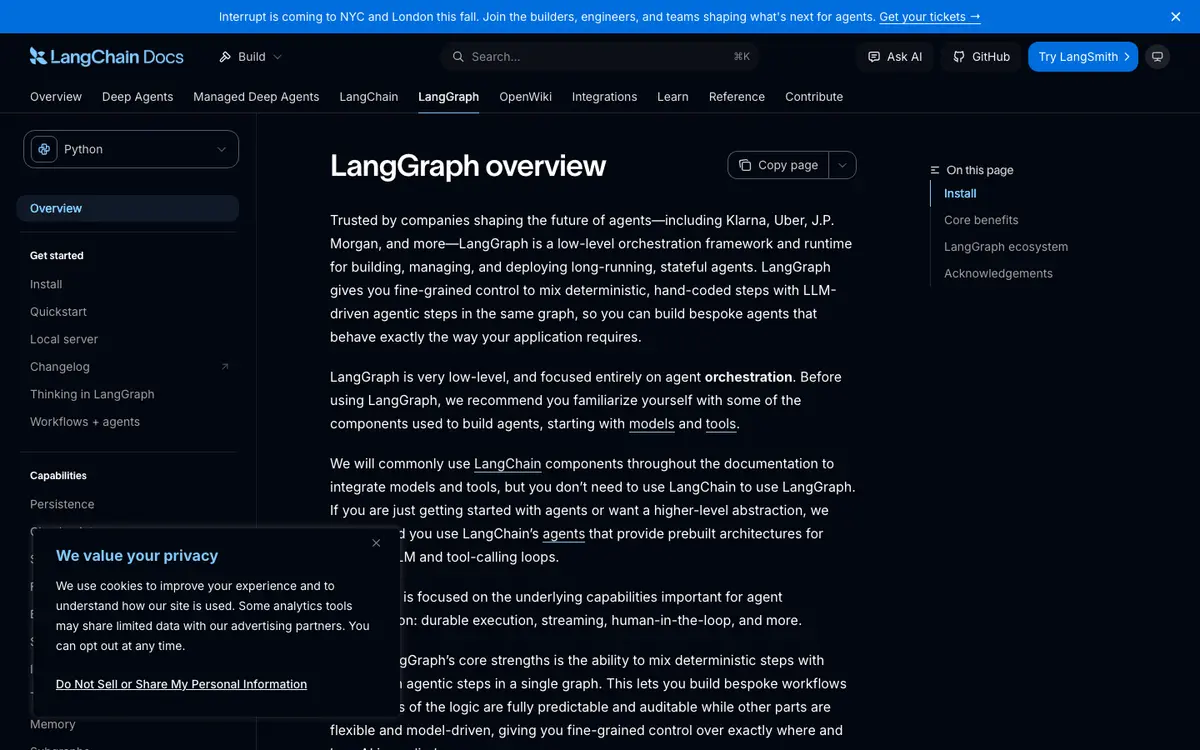1200x750 pixels.
Task: Open the LangChain tab
Action: click(x=369, y=97)
